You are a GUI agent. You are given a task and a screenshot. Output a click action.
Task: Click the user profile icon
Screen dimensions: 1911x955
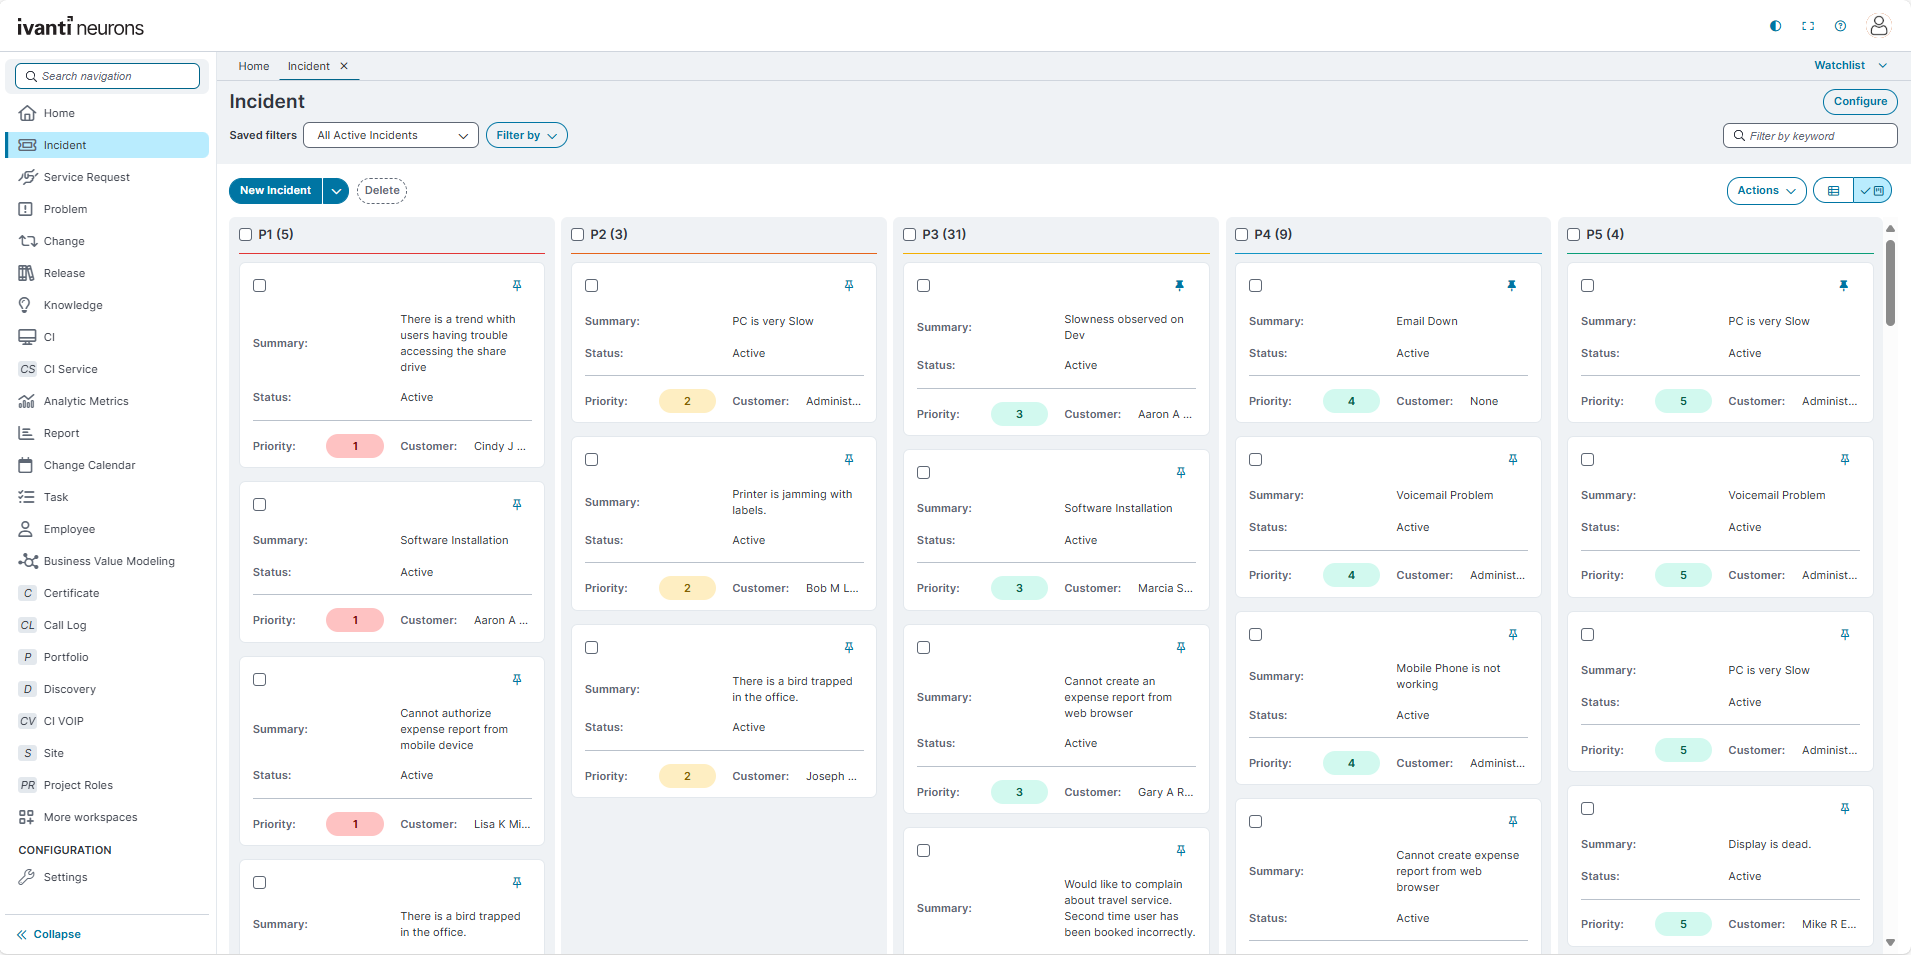(1878, 26)
